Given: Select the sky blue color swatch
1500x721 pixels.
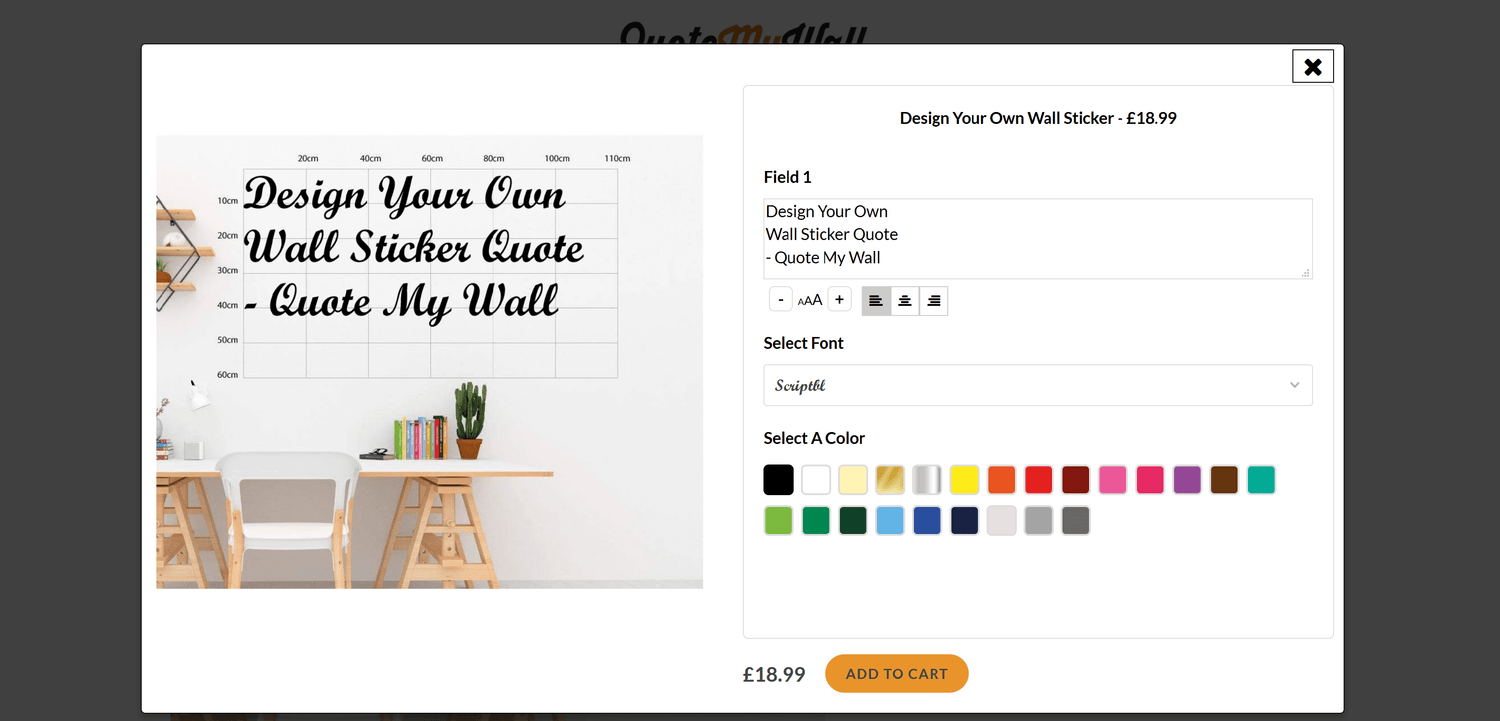Looking at the screenshot, I should [890, 520].
